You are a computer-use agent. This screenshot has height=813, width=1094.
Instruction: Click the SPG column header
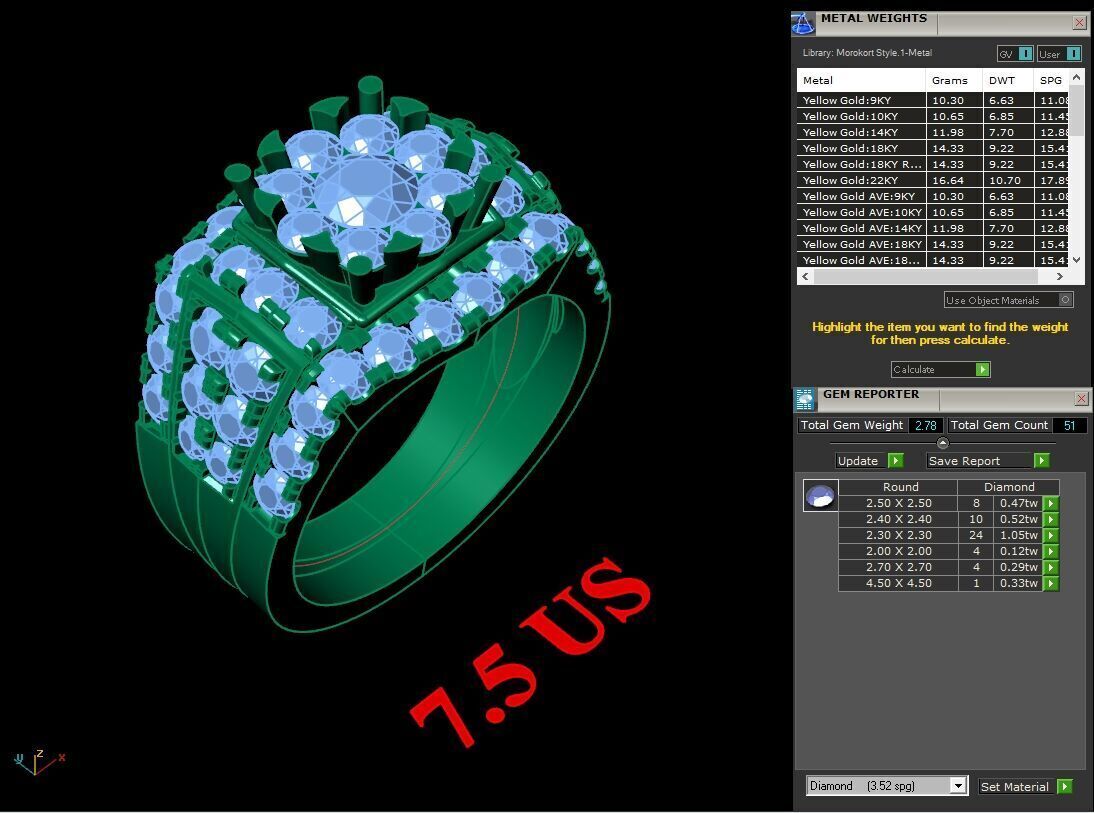coord(1051,80)
